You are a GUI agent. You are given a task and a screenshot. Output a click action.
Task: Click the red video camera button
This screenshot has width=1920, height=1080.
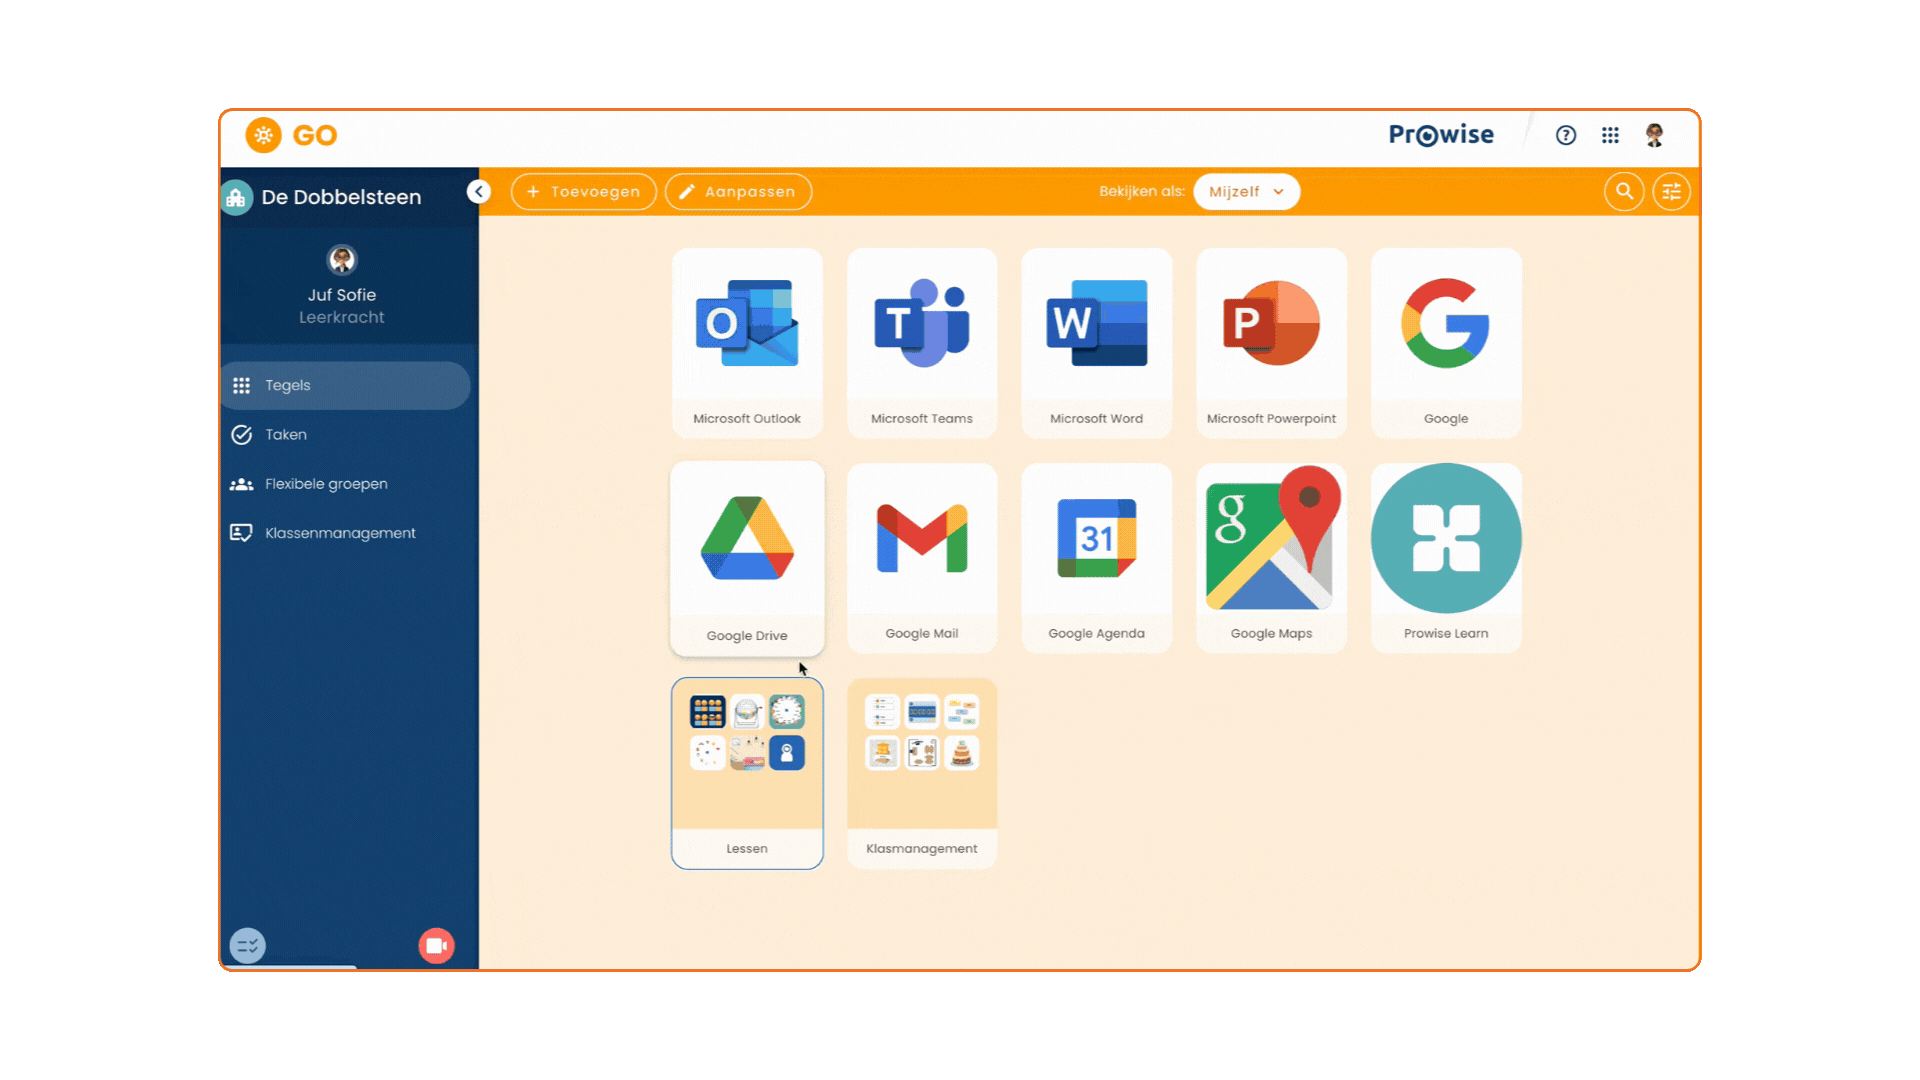pyautogui.click(x=436, y=945)
